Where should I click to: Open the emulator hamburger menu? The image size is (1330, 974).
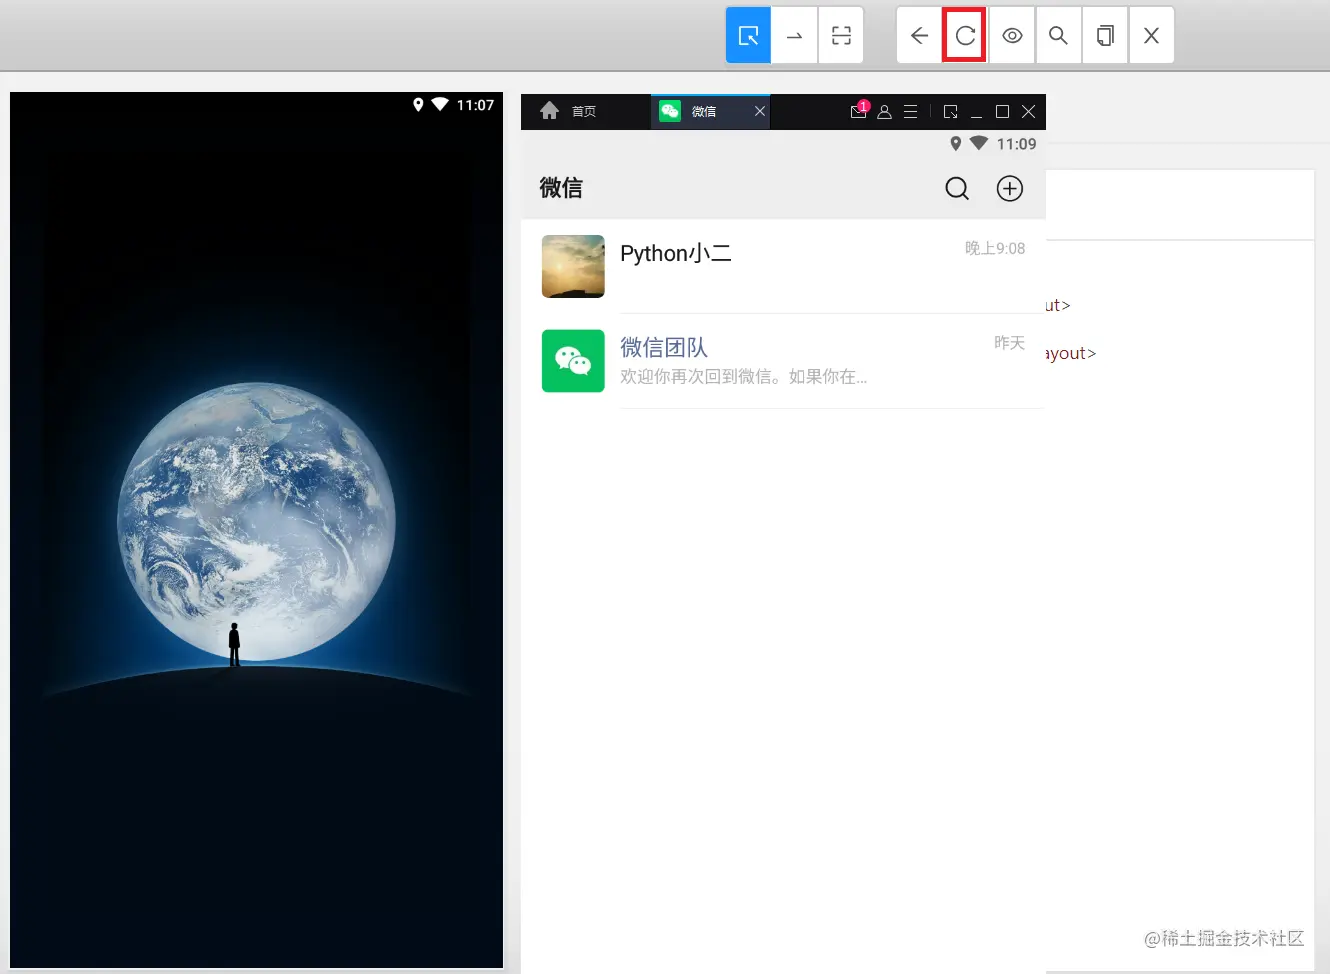tap(910, 112)
